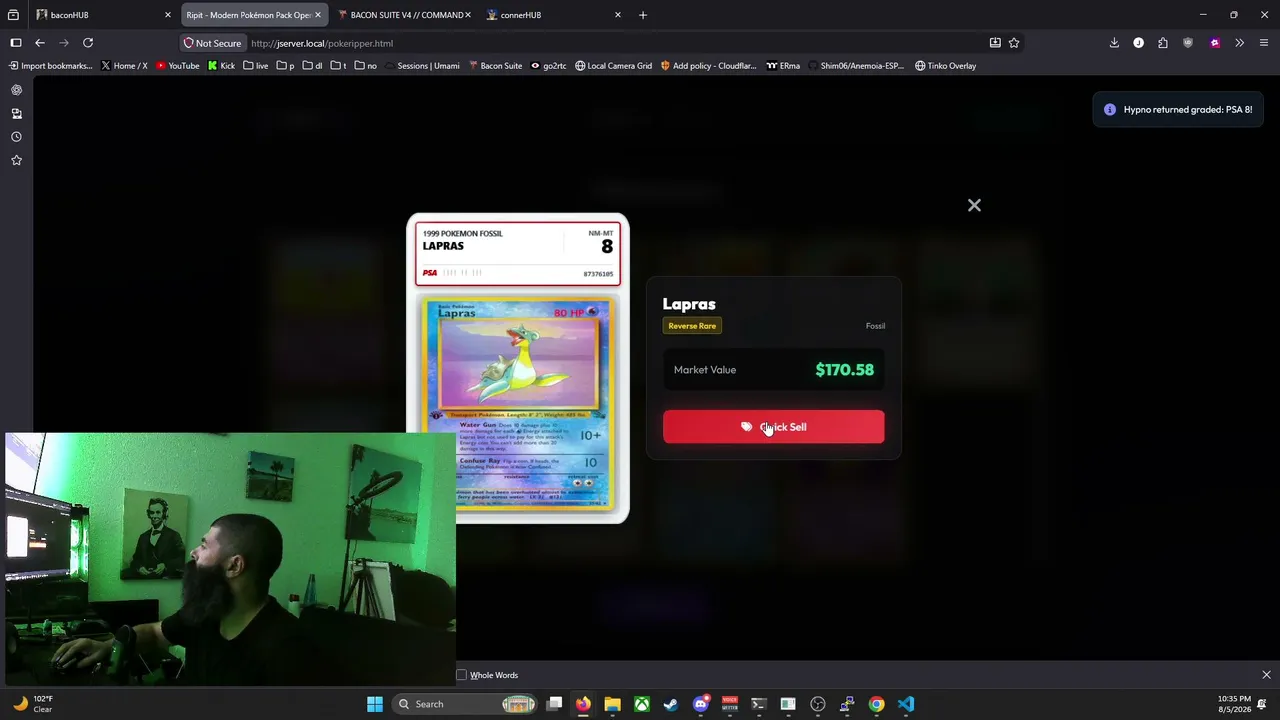Screen dimensions: 1280x720
Task: Expand more toolbar tools chevron
Action: 1239,43
